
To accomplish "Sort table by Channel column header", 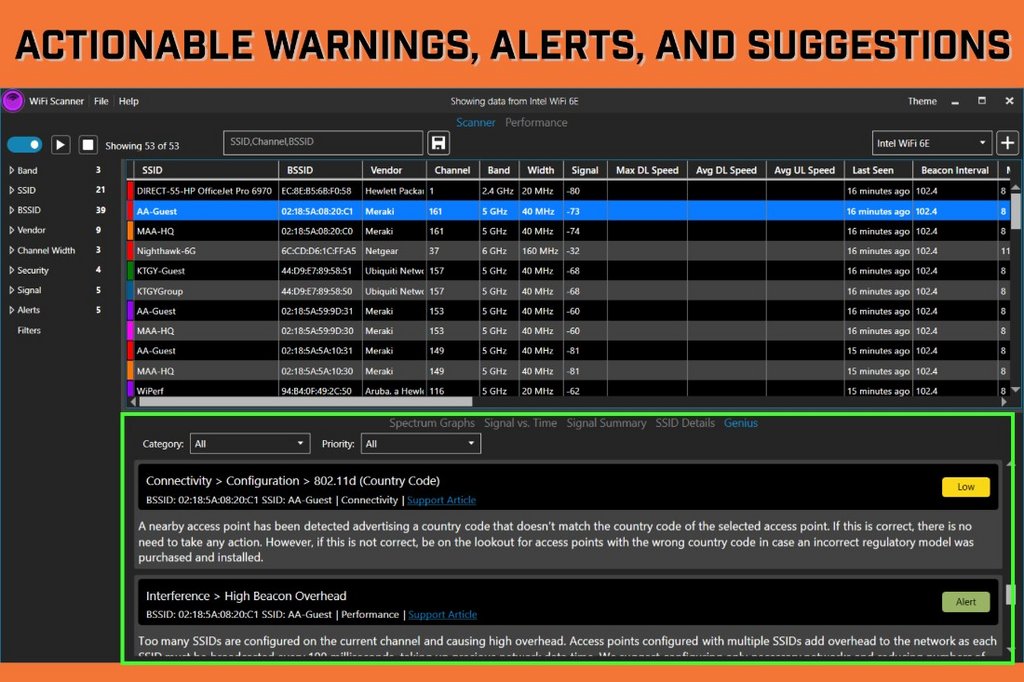I will click(453, 170).
